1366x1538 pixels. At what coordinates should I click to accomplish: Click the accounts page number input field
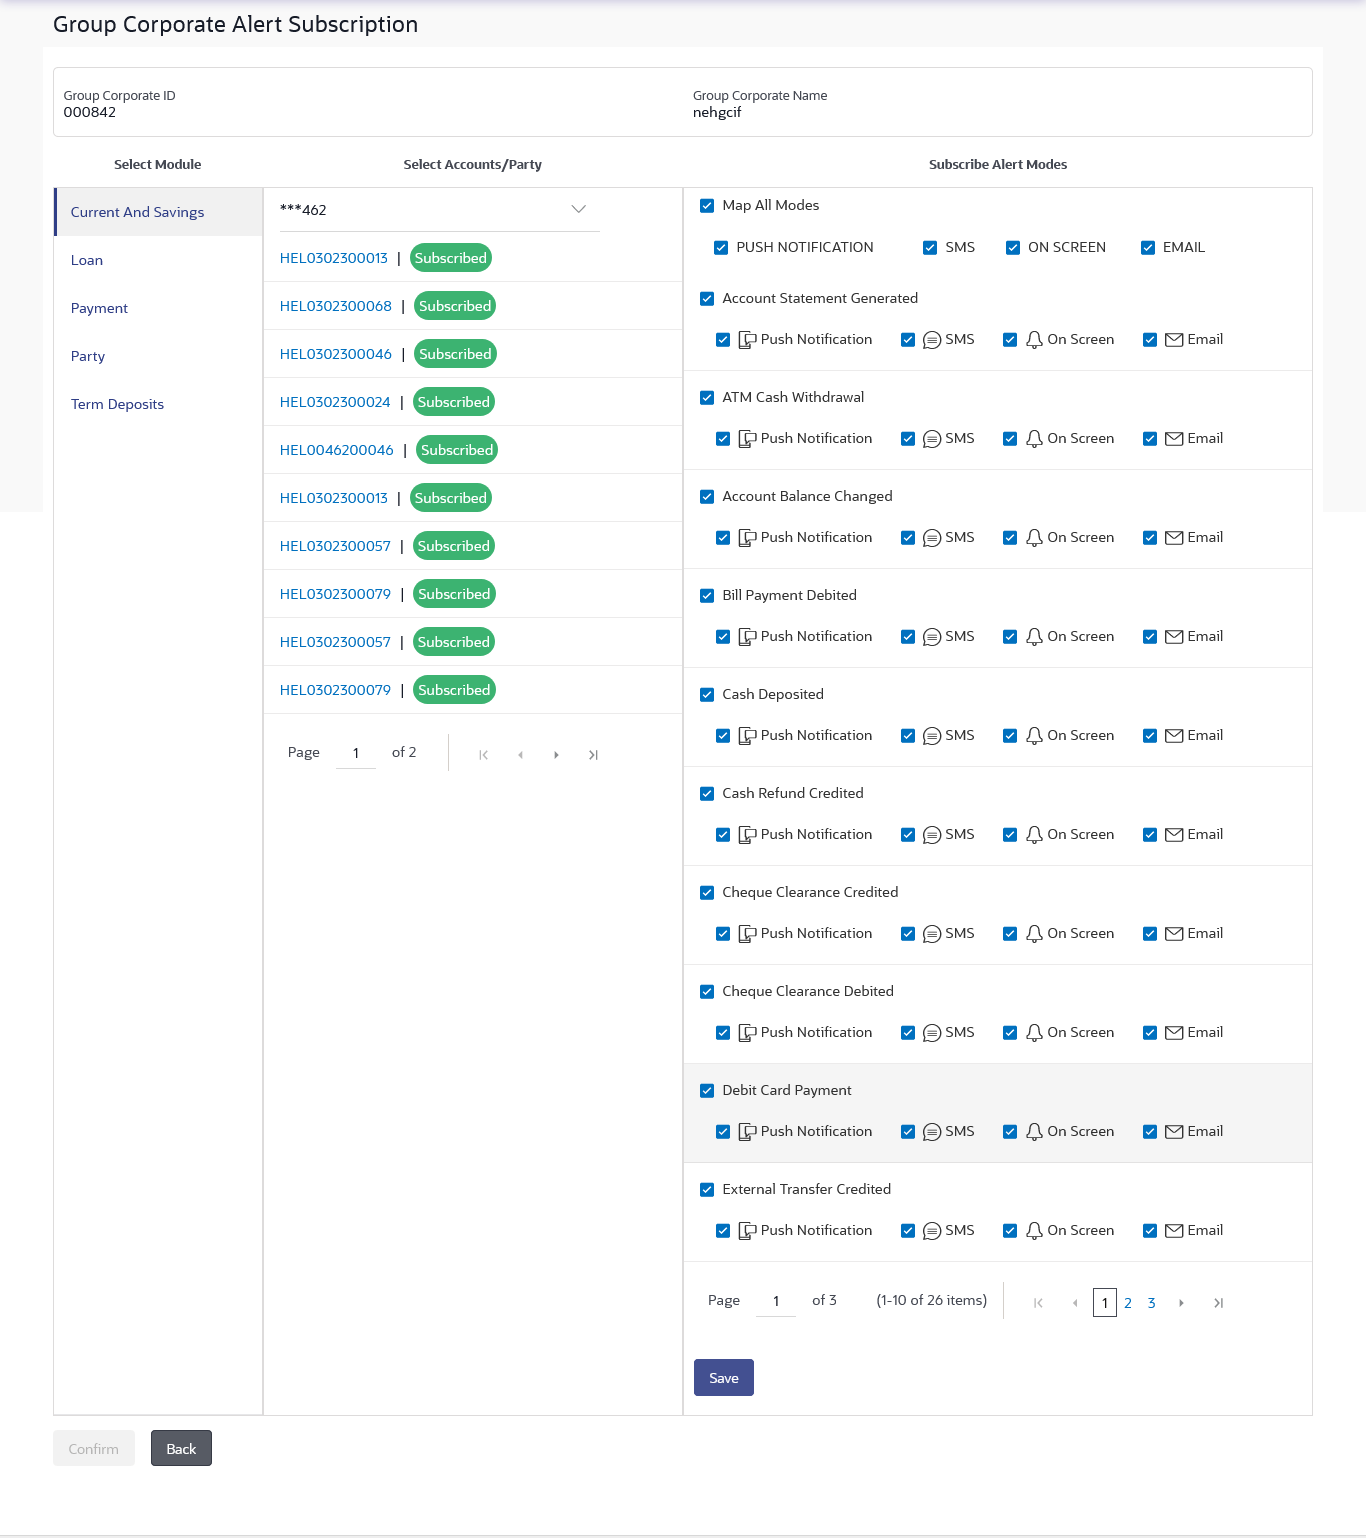tap(356, 753)
